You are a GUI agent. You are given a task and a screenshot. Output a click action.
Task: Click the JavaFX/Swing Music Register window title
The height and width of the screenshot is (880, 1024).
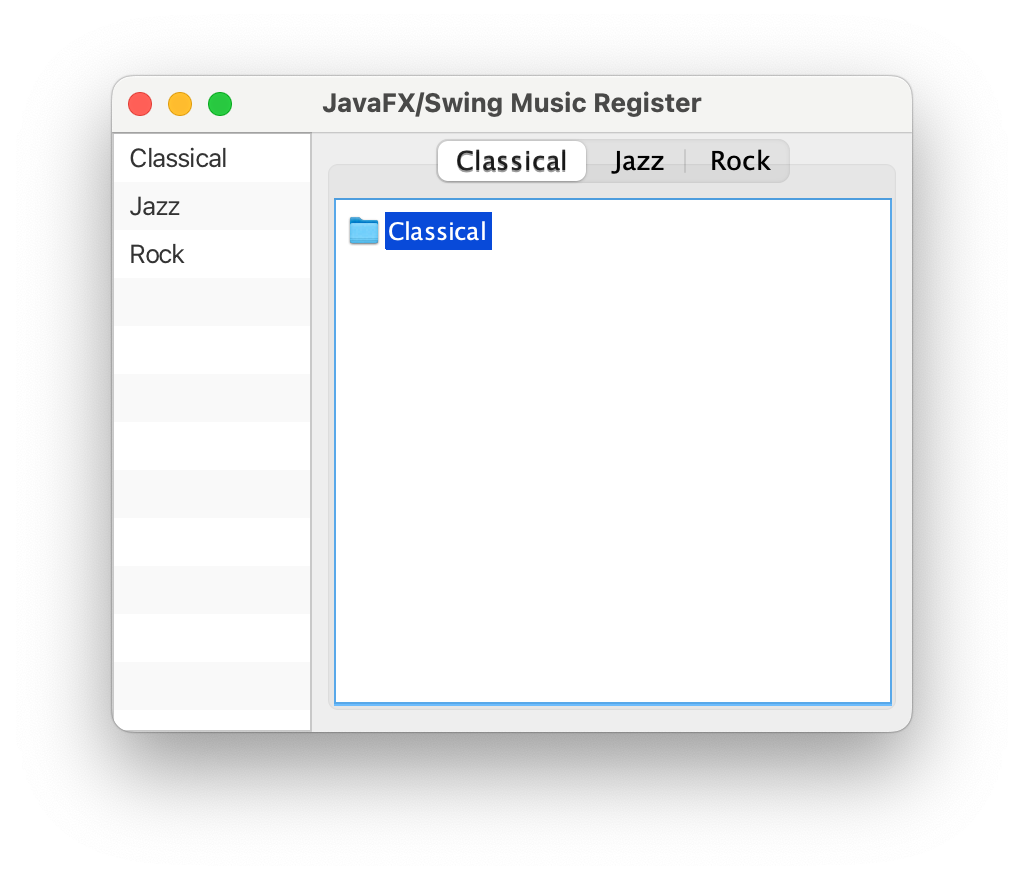click(x=511, y=103)
